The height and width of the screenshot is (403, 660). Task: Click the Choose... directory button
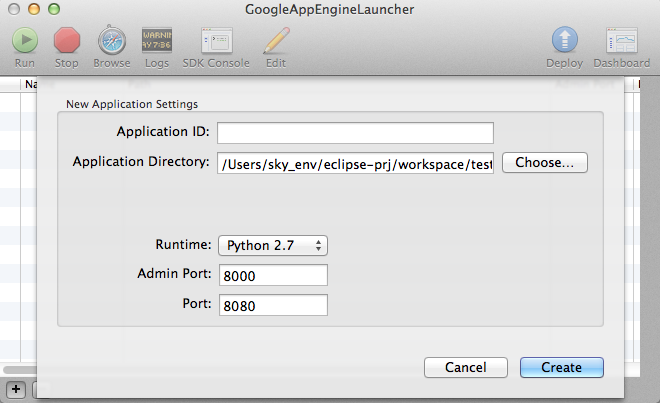tap(545, 163)
